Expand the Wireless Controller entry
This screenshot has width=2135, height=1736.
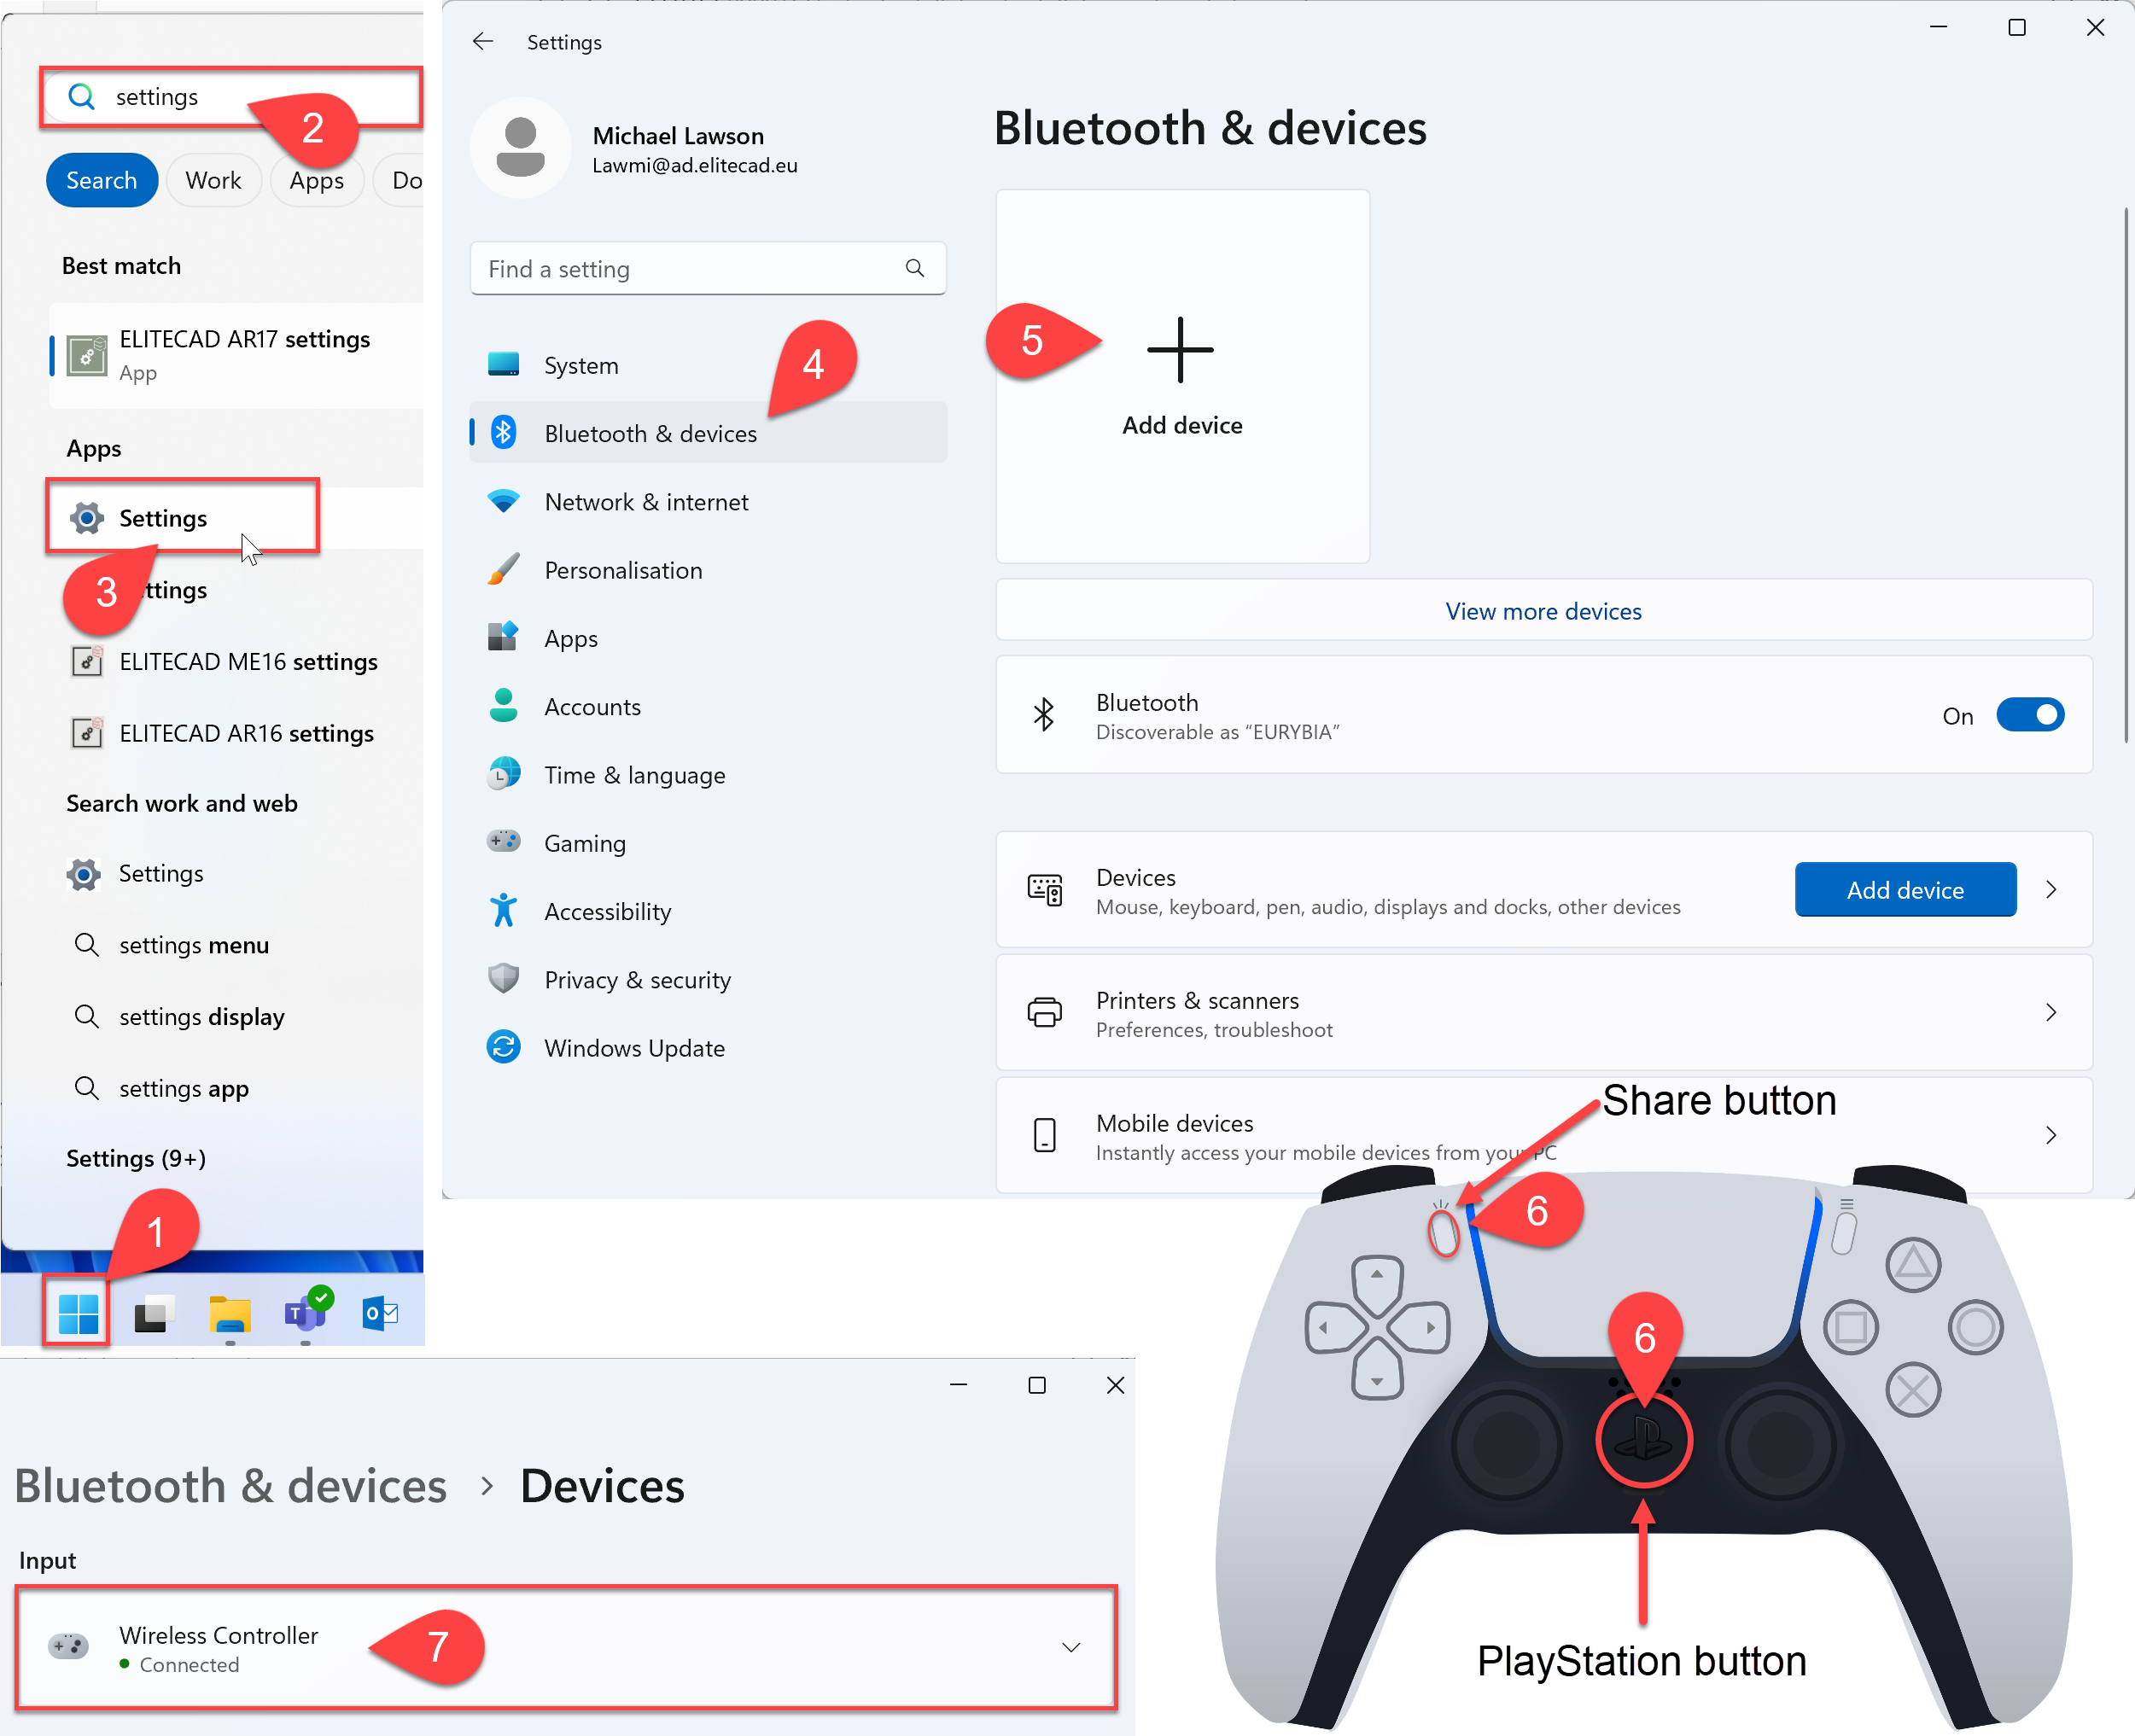pos(1070,1648)
